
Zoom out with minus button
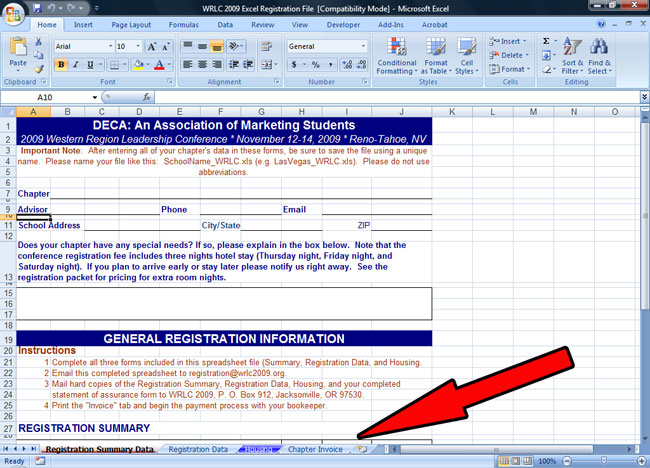tap(567, 461)
